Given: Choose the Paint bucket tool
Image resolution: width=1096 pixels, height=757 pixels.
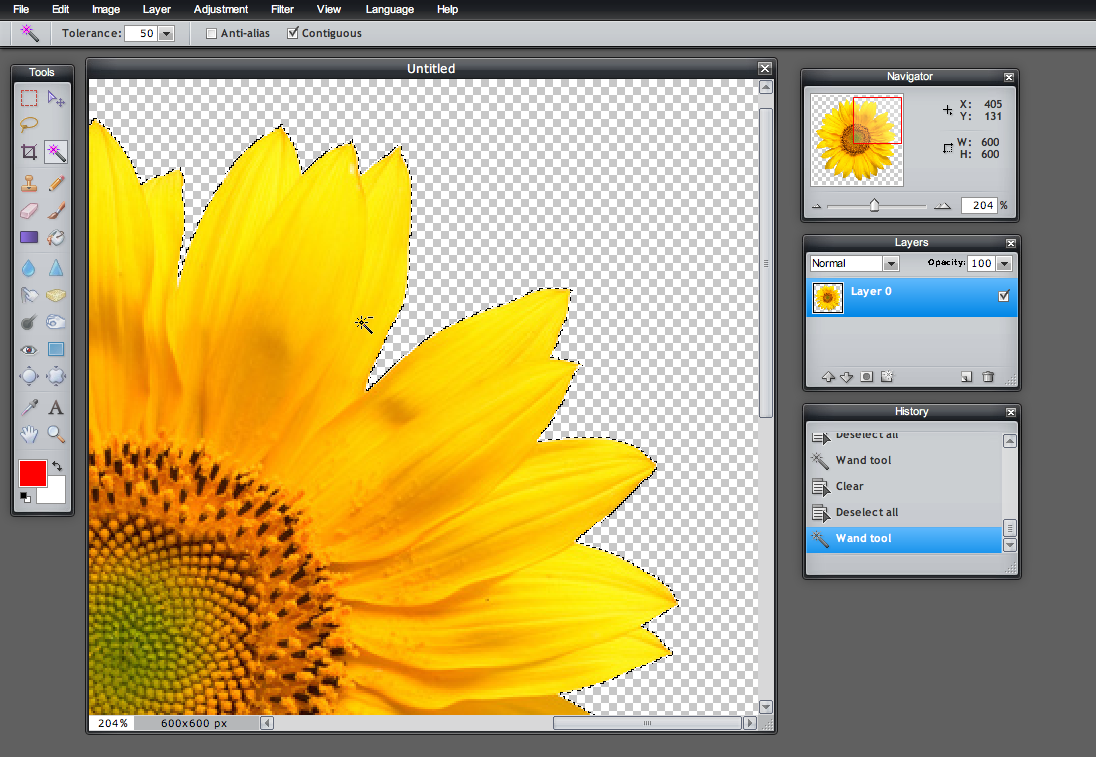Looking at the screenshot, I should coord(56,238).
